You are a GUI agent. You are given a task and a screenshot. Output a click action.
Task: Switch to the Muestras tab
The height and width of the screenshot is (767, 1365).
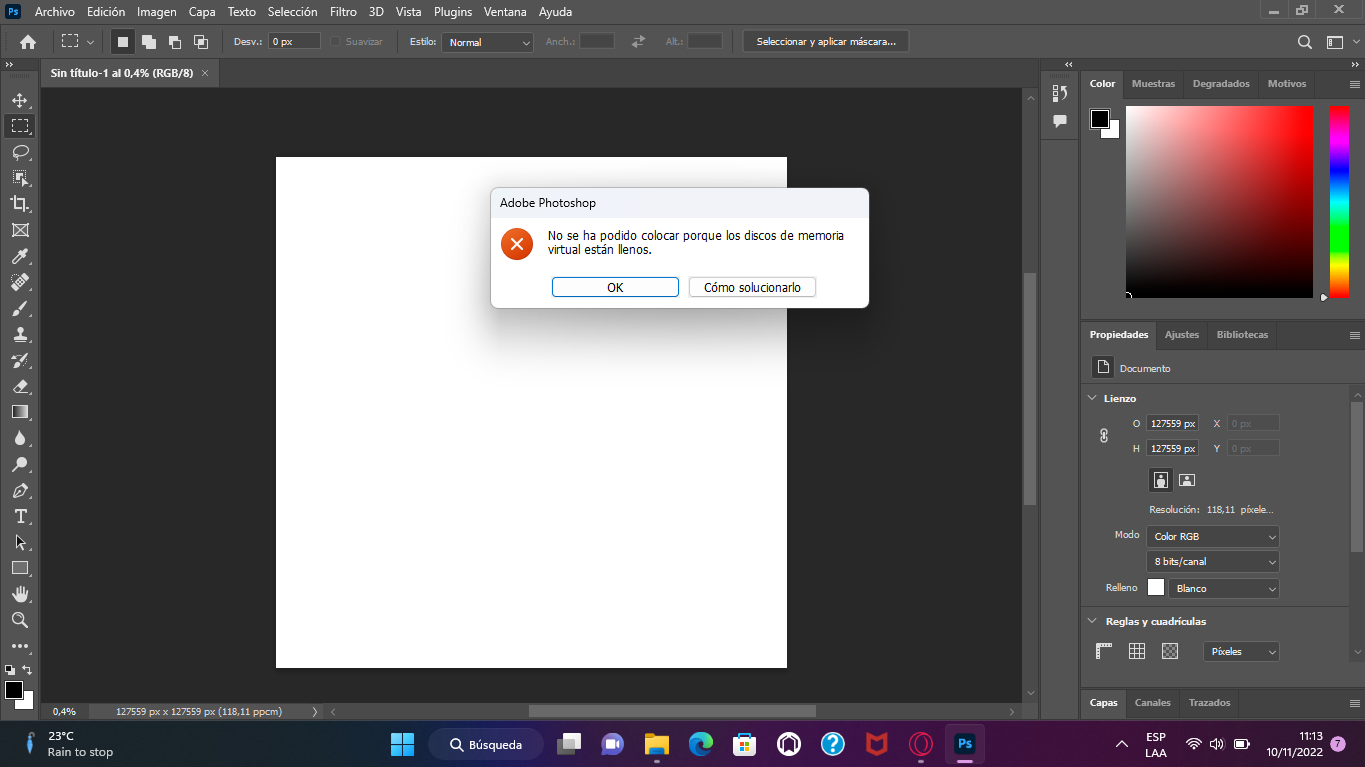pos(1153,84)
